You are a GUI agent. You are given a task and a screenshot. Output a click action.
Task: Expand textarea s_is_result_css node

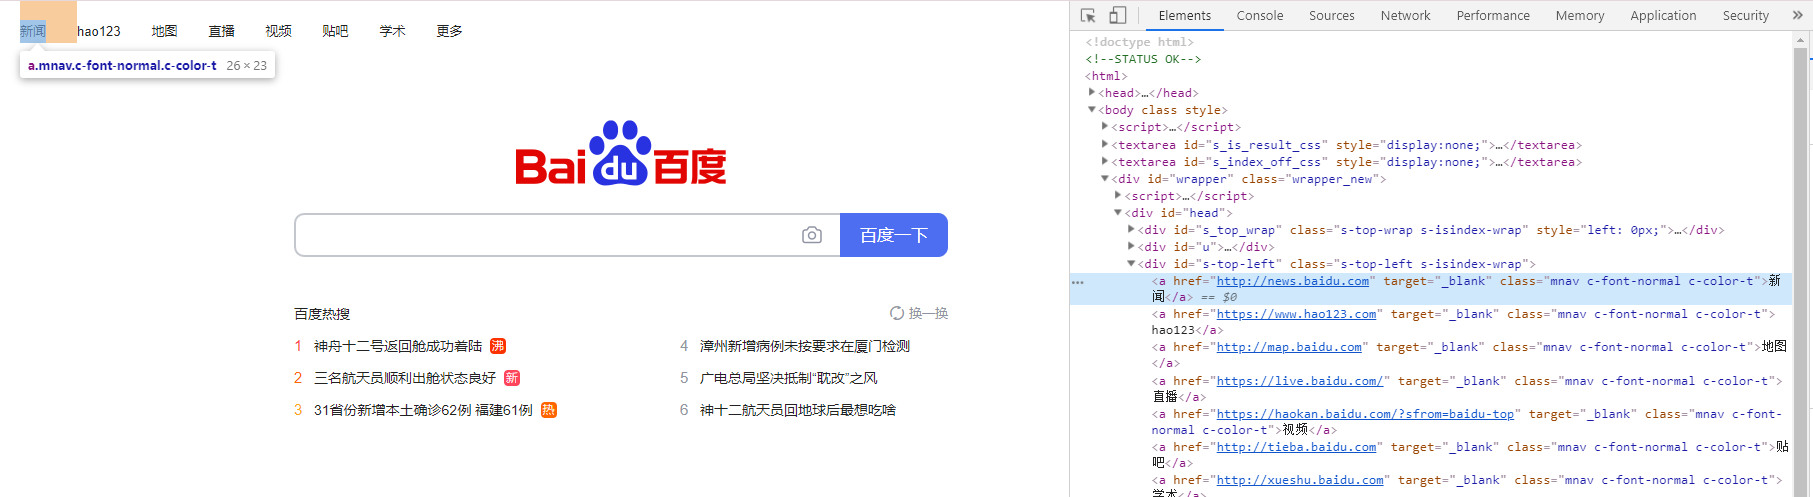pos(1105,144)
